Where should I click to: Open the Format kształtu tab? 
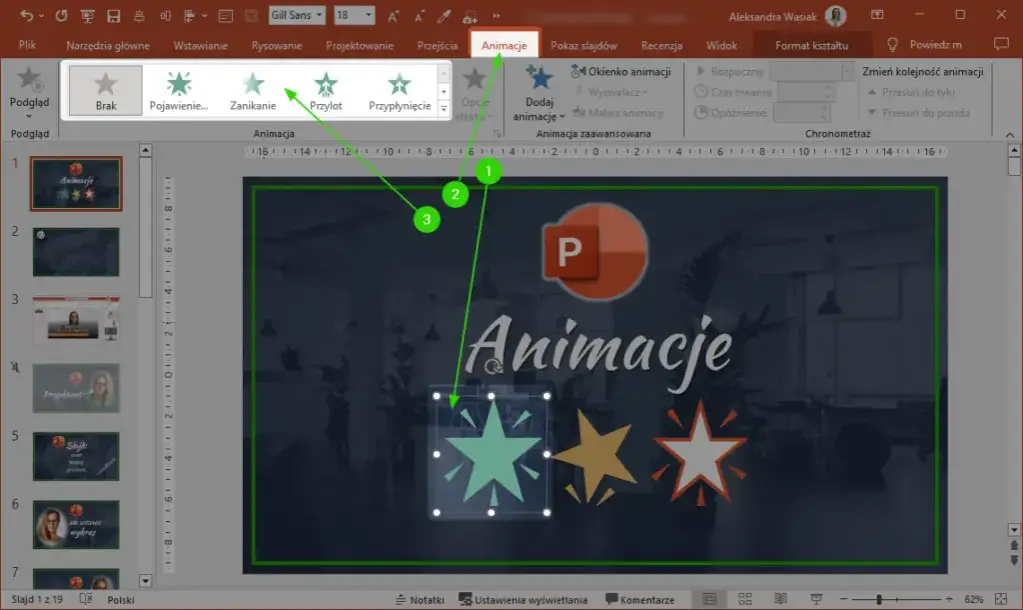[814, 44]
